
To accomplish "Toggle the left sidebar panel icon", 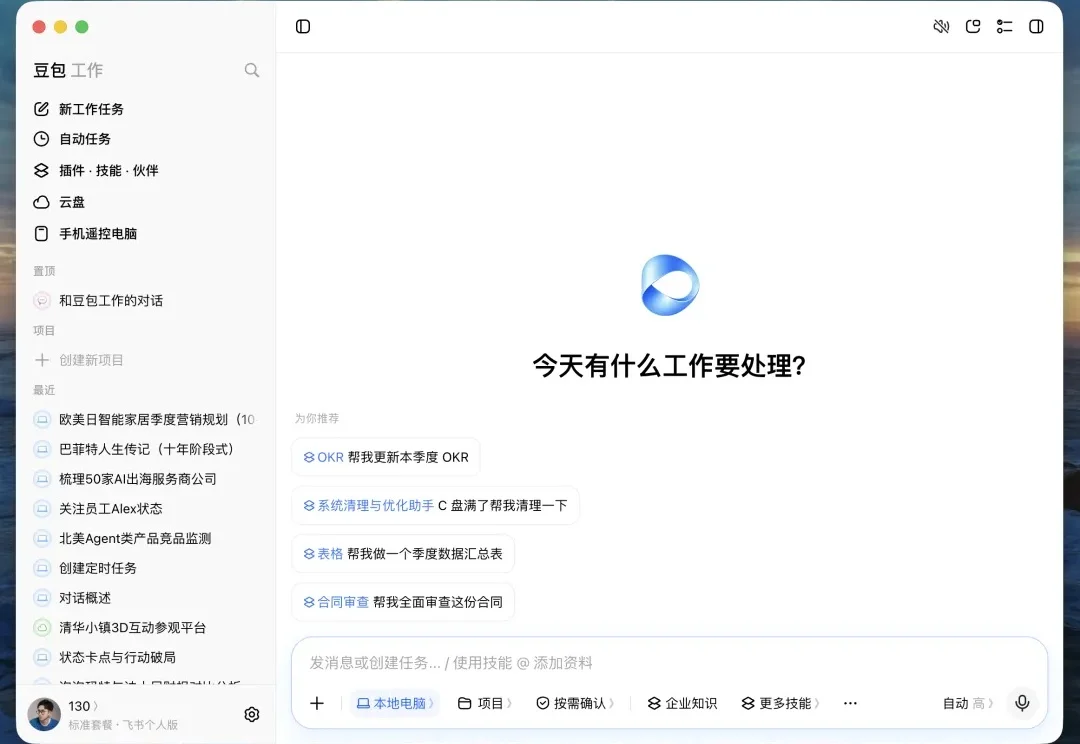I will tap(303, 27).
